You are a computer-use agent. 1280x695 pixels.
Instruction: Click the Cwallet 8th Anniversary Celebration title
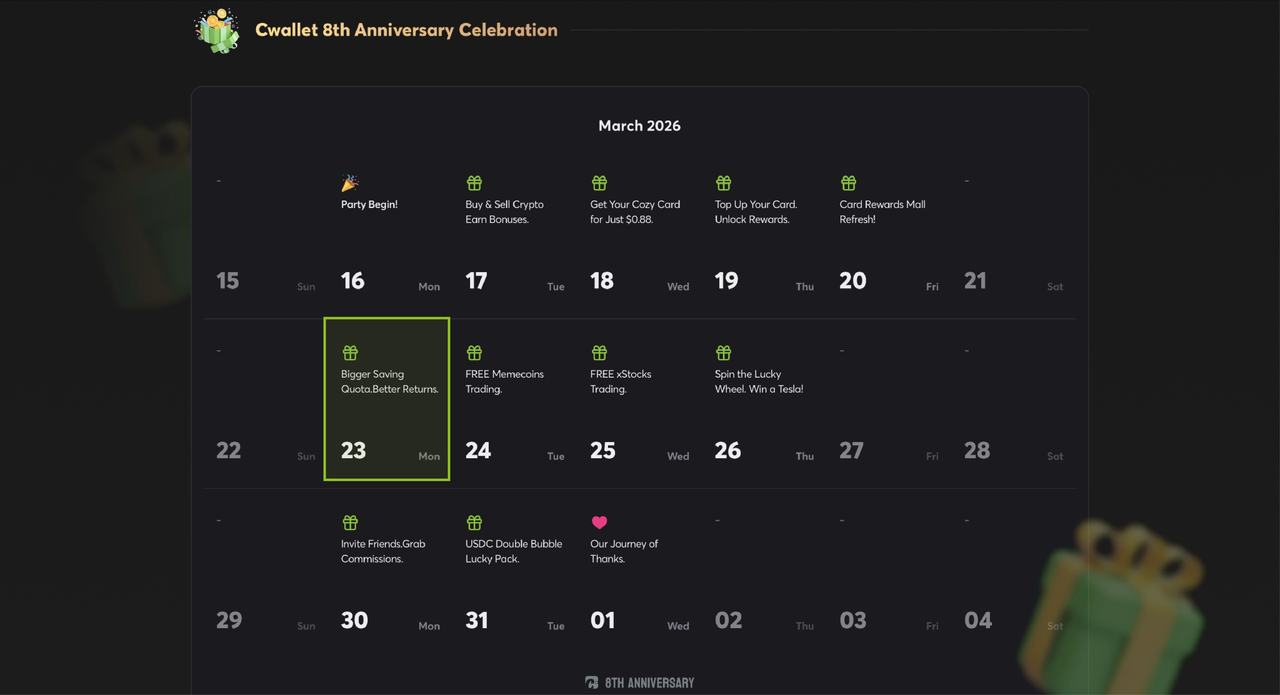point(406,30)
